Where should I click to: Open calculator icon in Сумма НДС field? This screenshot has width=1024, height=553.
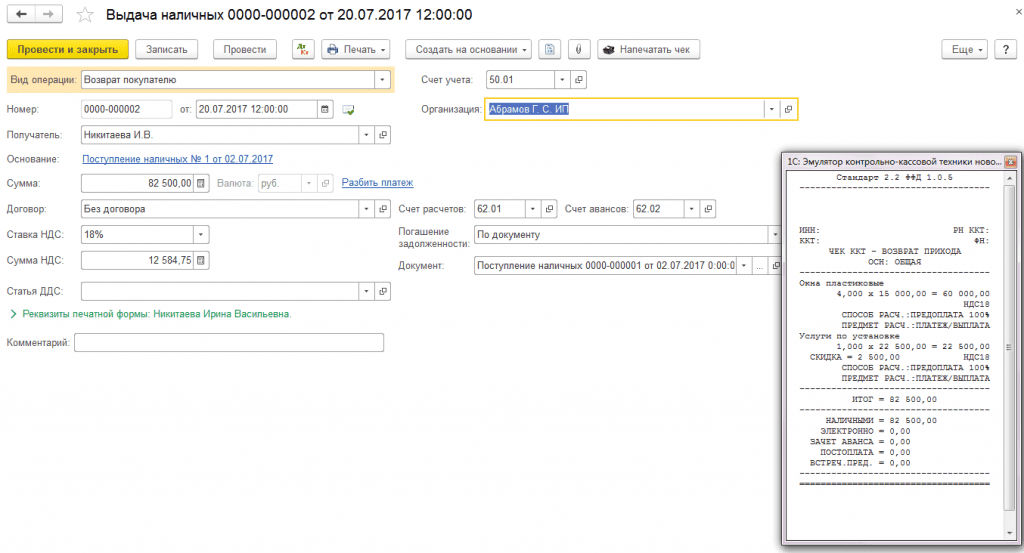[200, 260]
